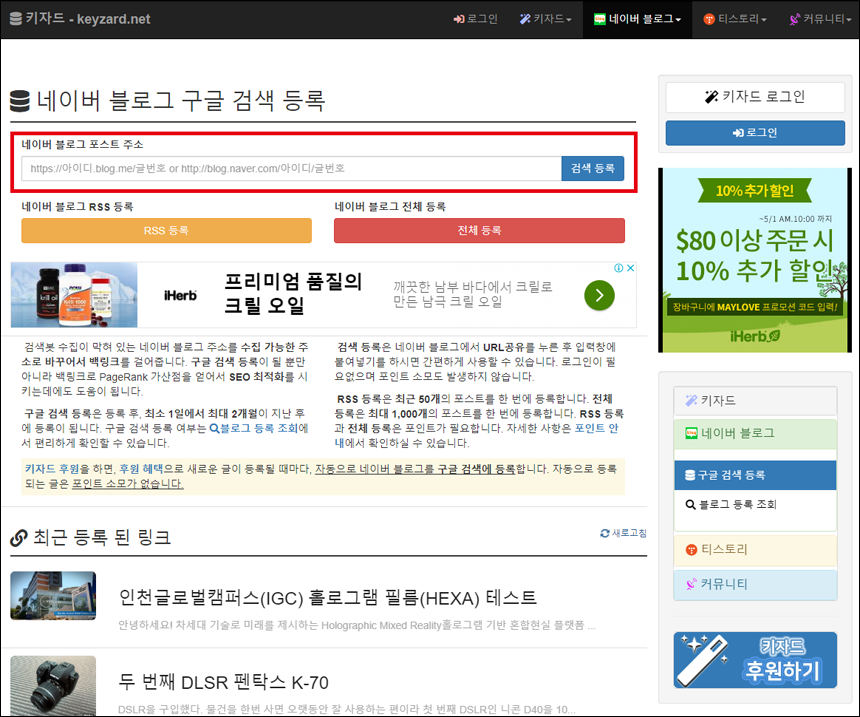
Task: Click the blue 로그인 button in the sidebar
Action: [x=755, y=133]
